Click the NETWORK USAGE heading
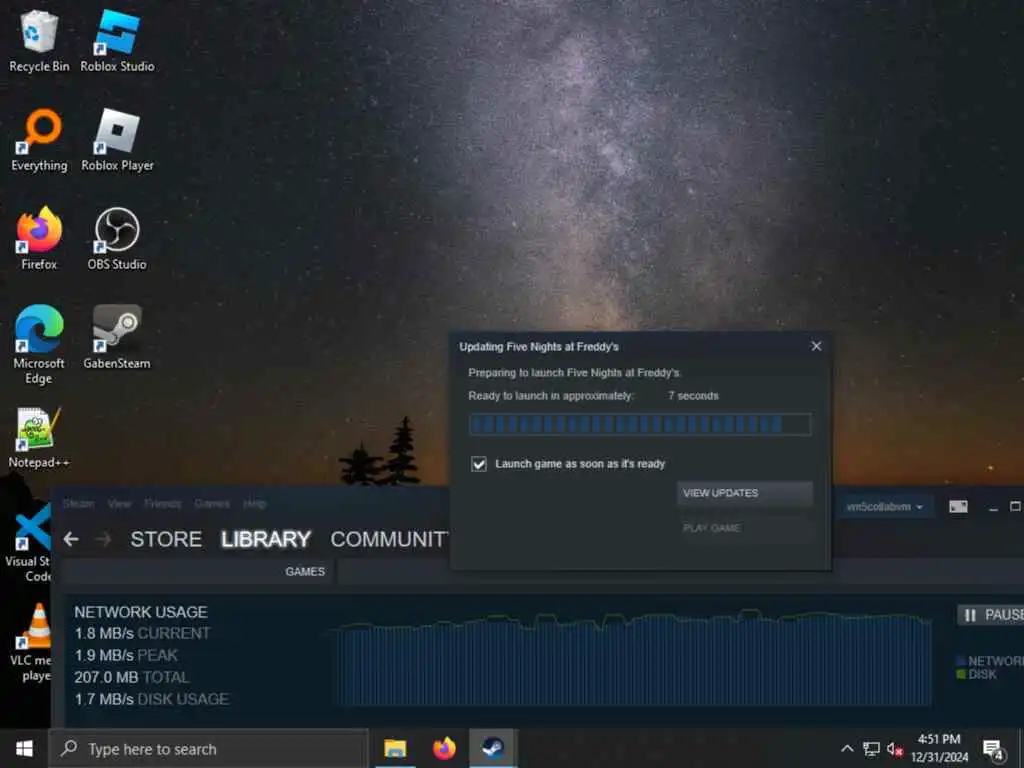 coord(140,612)
